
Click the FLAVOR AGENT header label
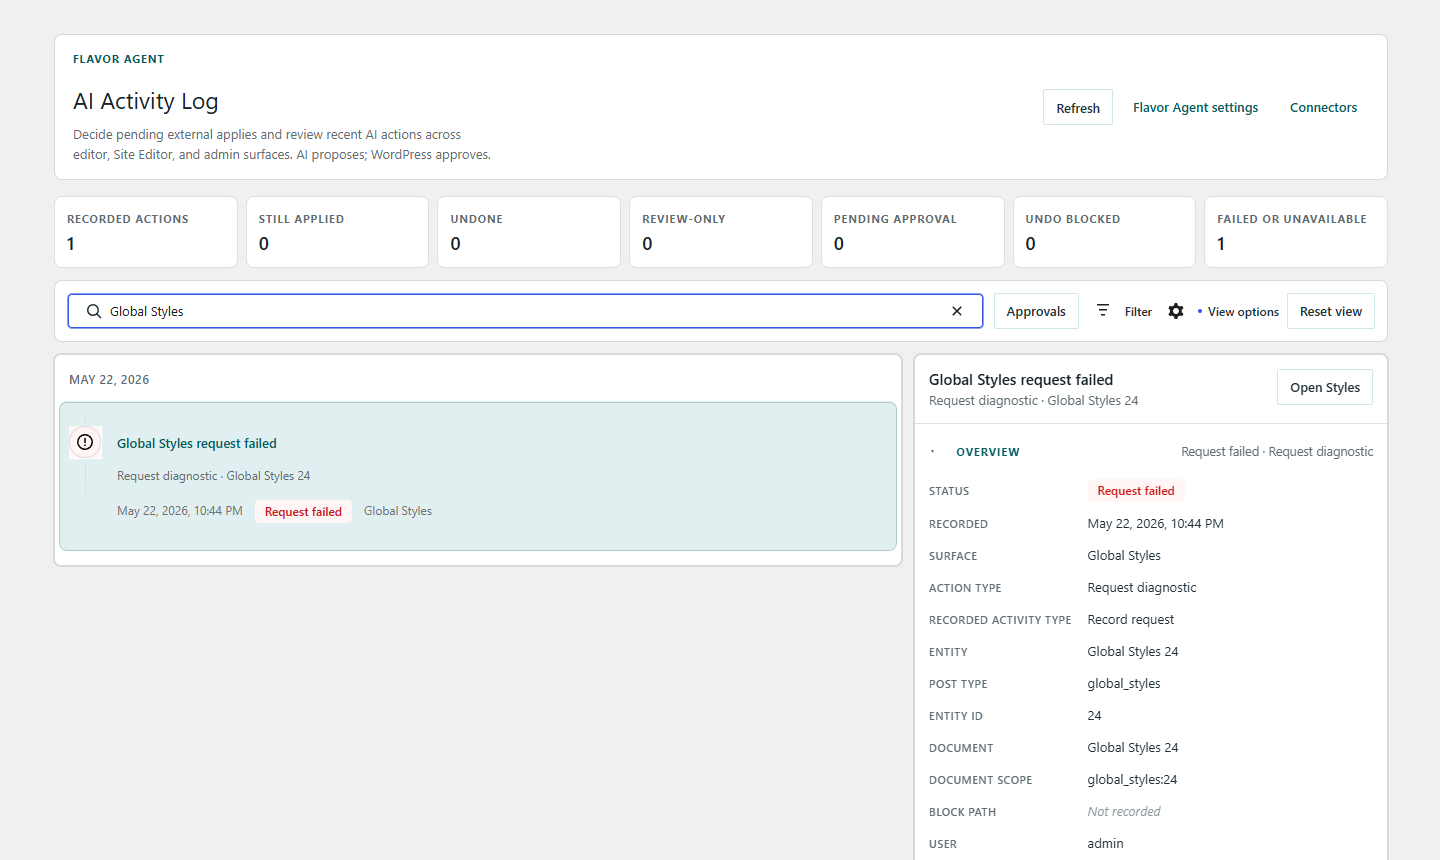119,59
